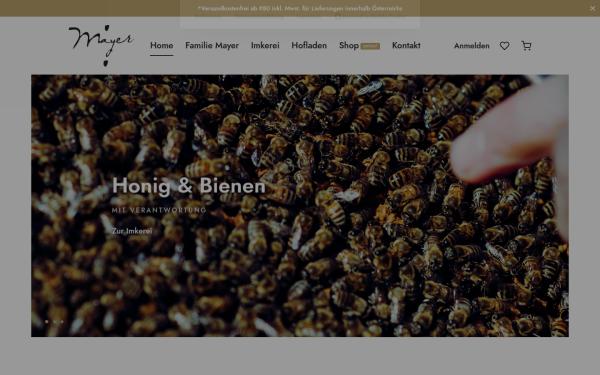Screen dimensions: 600x375
Task: Open the Kontakt page
Action: point(406,46)
